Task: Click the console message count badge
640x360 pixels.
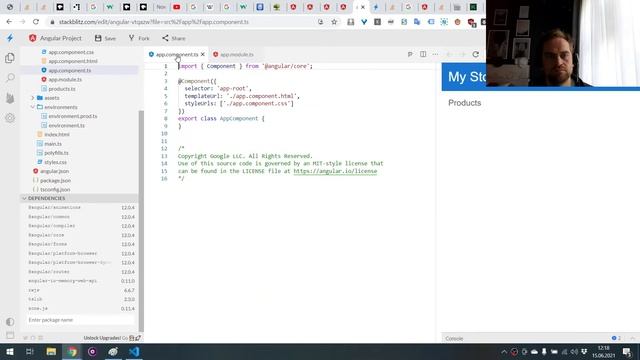Action: coord(616,338)
